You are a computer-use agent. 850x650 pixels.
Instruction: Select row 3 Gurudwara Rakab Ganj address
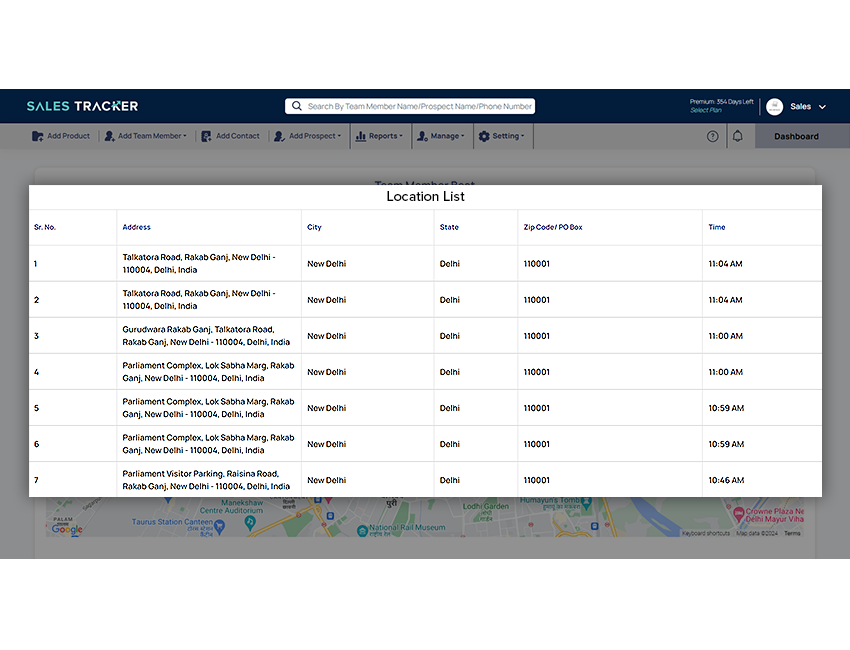[208, 335]
